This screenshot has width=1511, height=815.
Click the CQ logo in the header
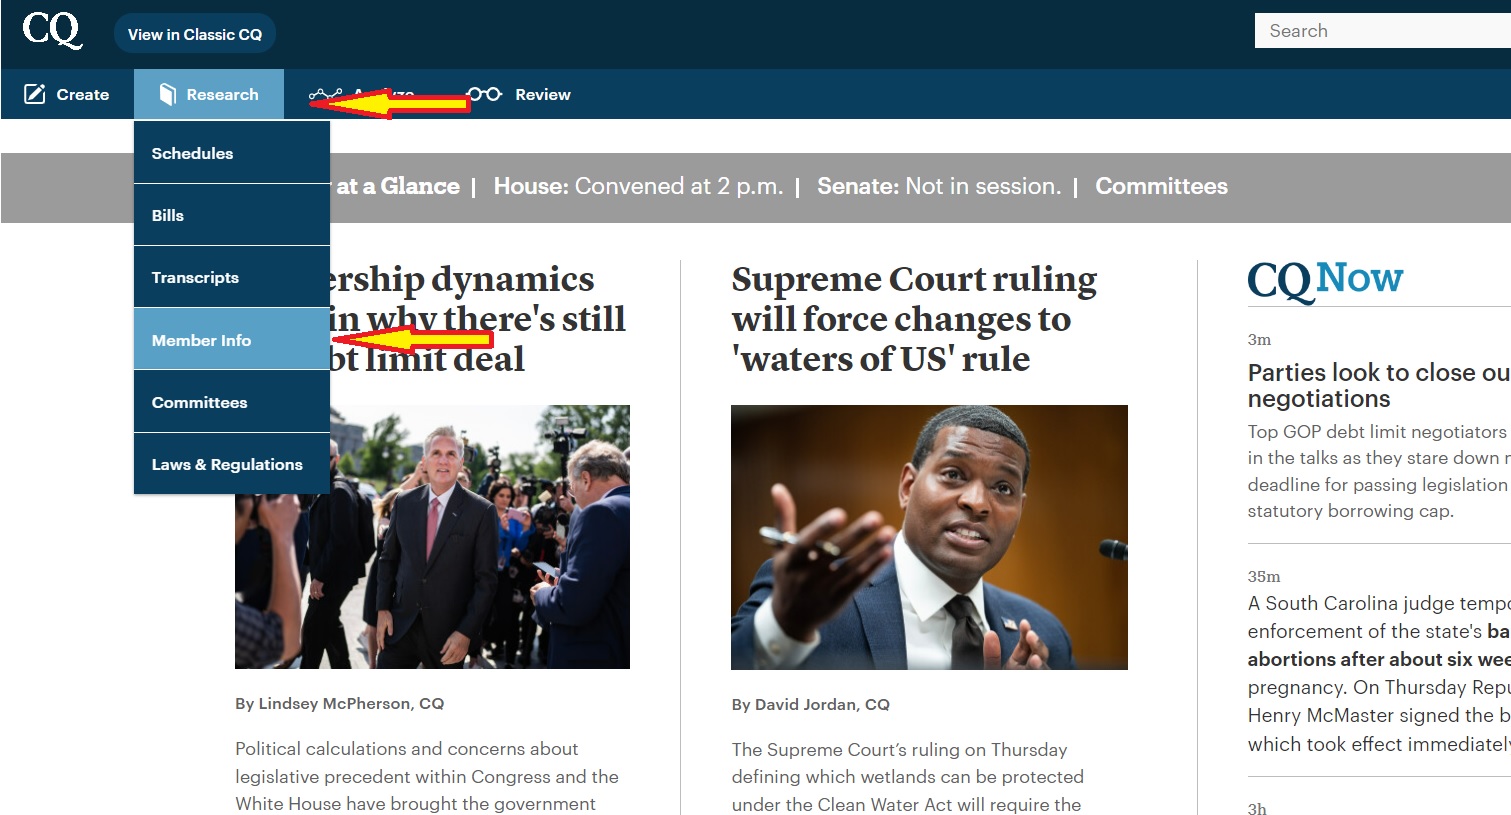tap(52, 29)
